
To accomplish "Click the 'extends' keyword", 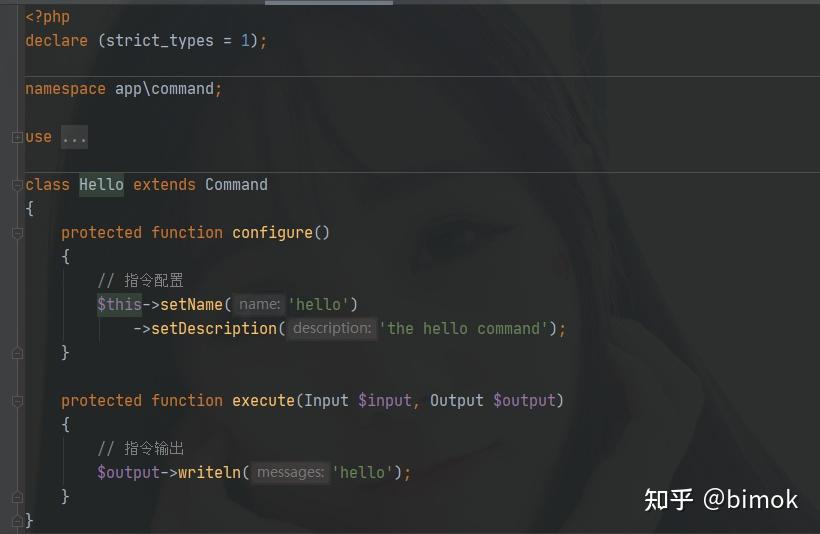I will tap(164, 185).
